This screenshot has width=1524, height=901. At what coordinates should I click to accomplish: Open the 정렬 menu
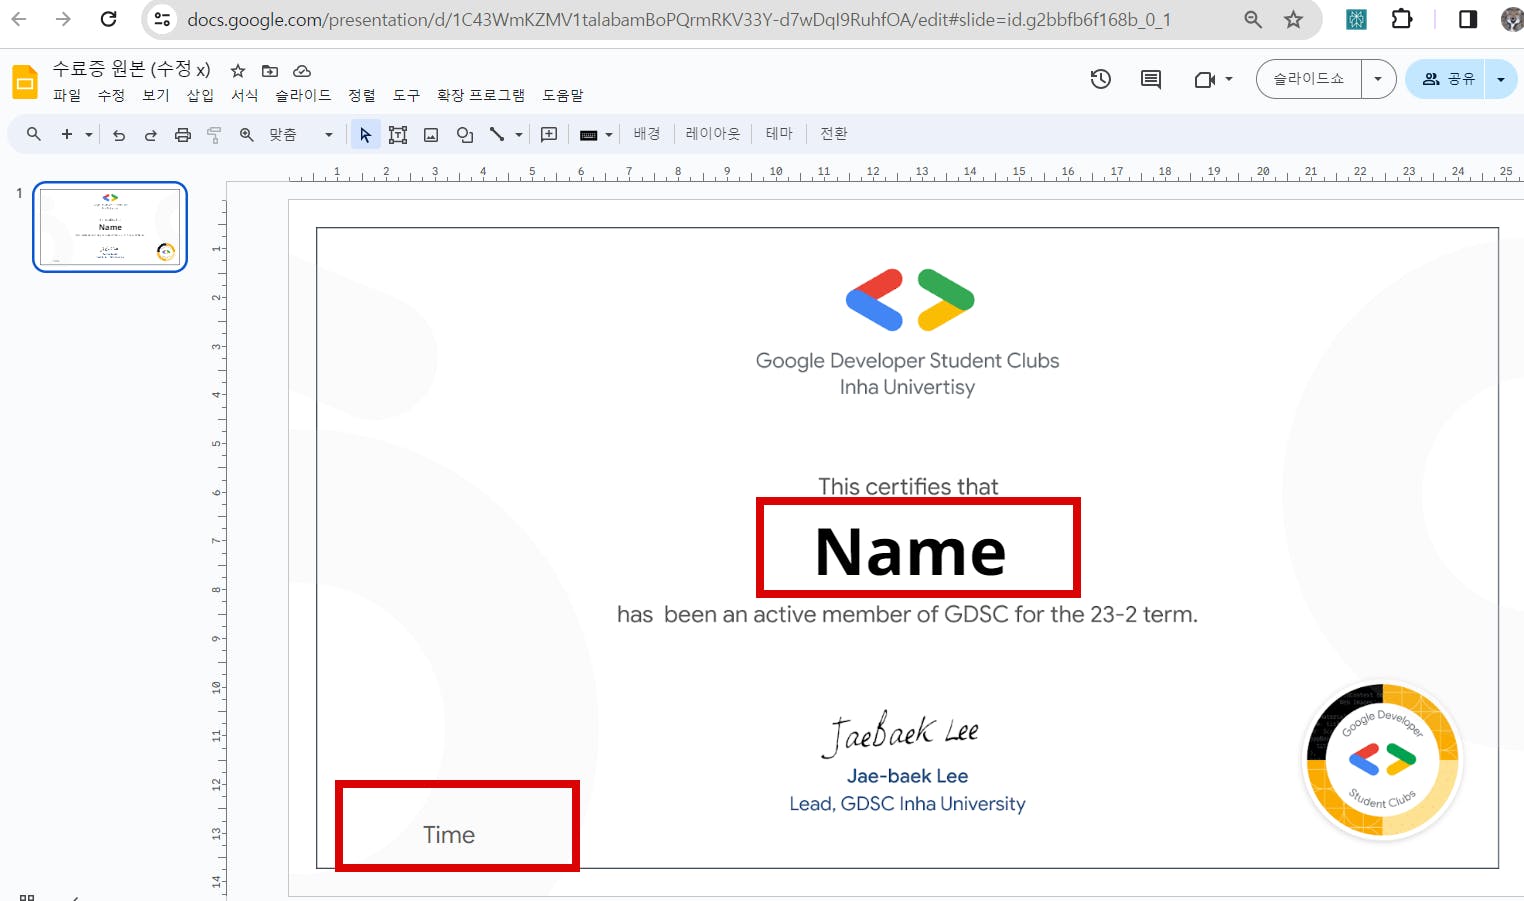click(362, 95)
